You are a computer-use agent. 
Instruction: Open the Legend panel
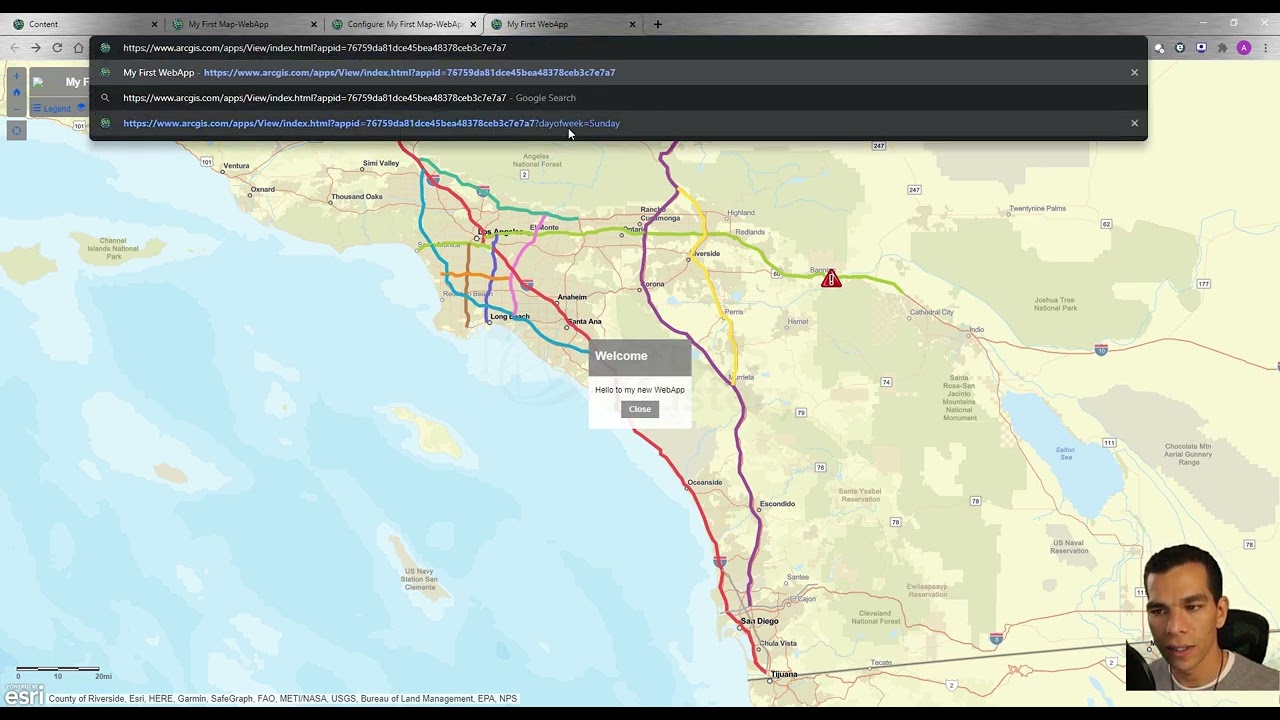click(x=51, y=108)
